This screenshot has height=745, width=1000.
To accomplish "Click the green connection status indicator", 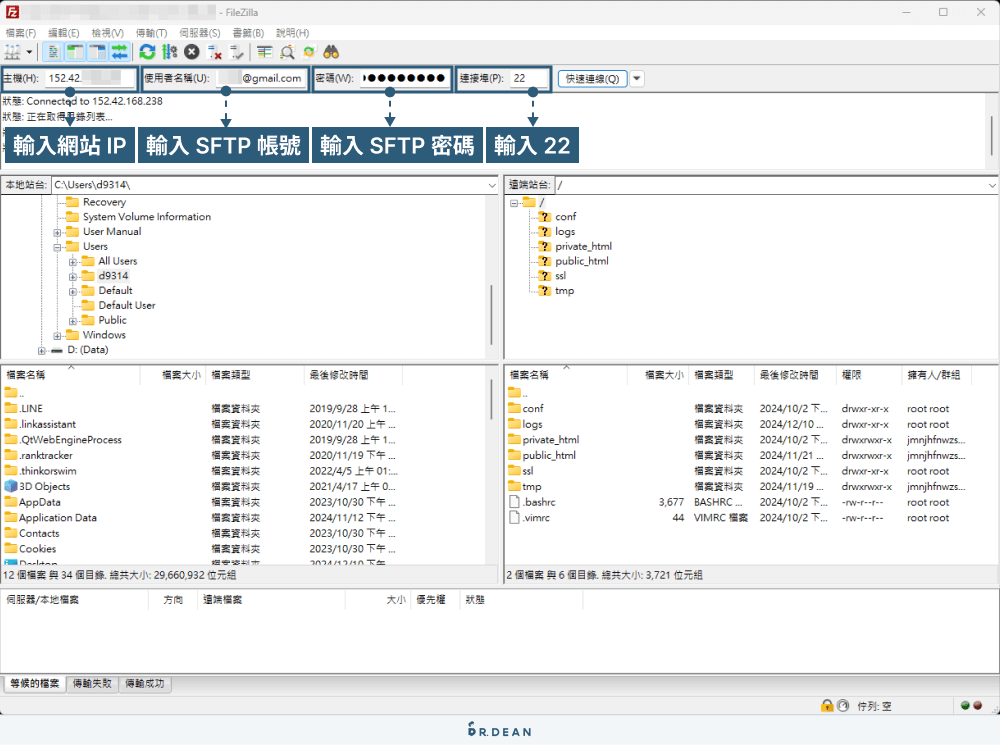I will [x=963, y=705].
